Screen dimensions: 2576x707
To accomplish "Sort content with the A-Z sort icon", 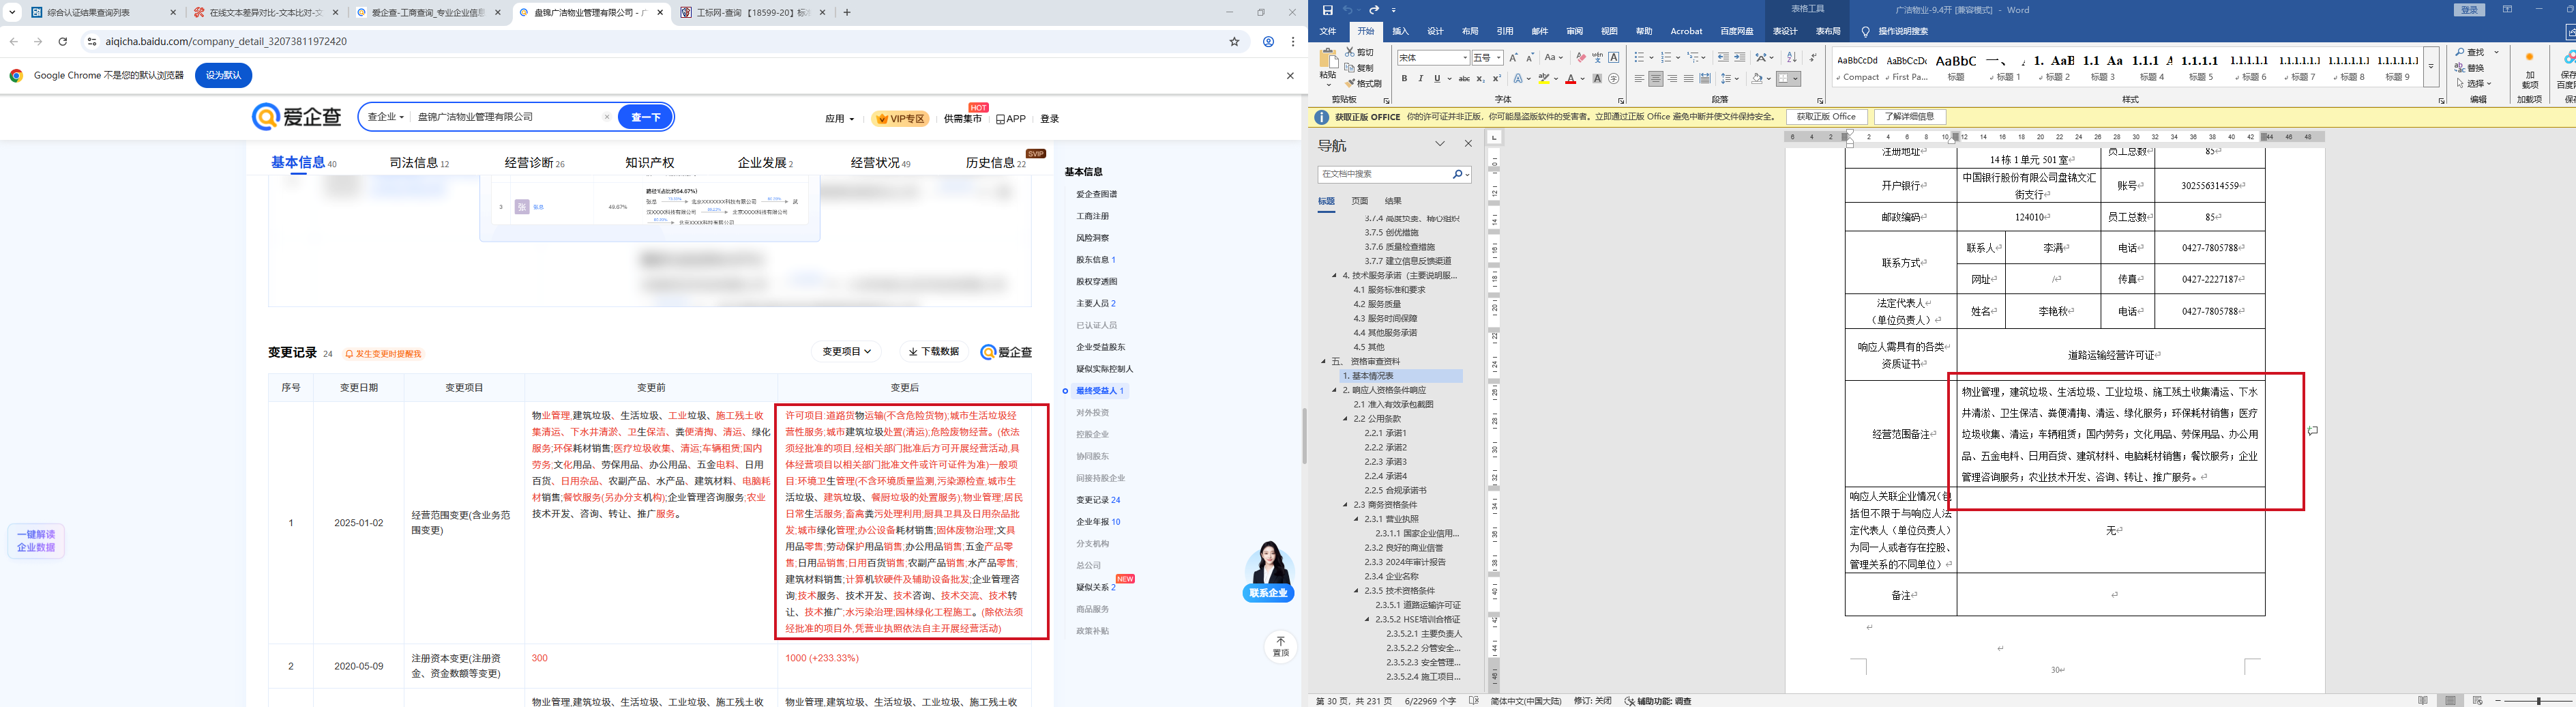I will (x=1792, y=58).
